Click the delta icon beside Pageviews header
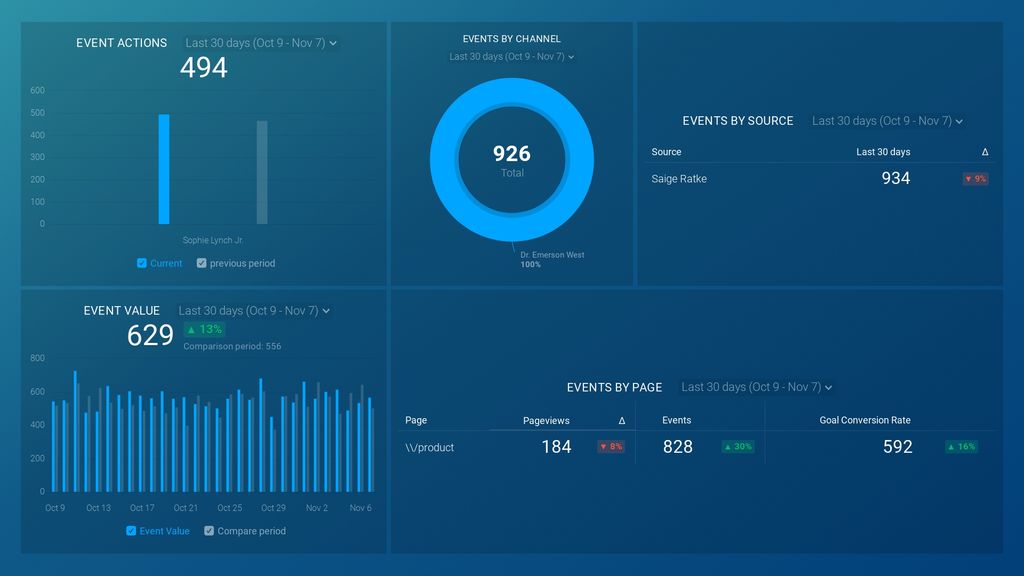The image size is (1024, 576). point(622,421)
